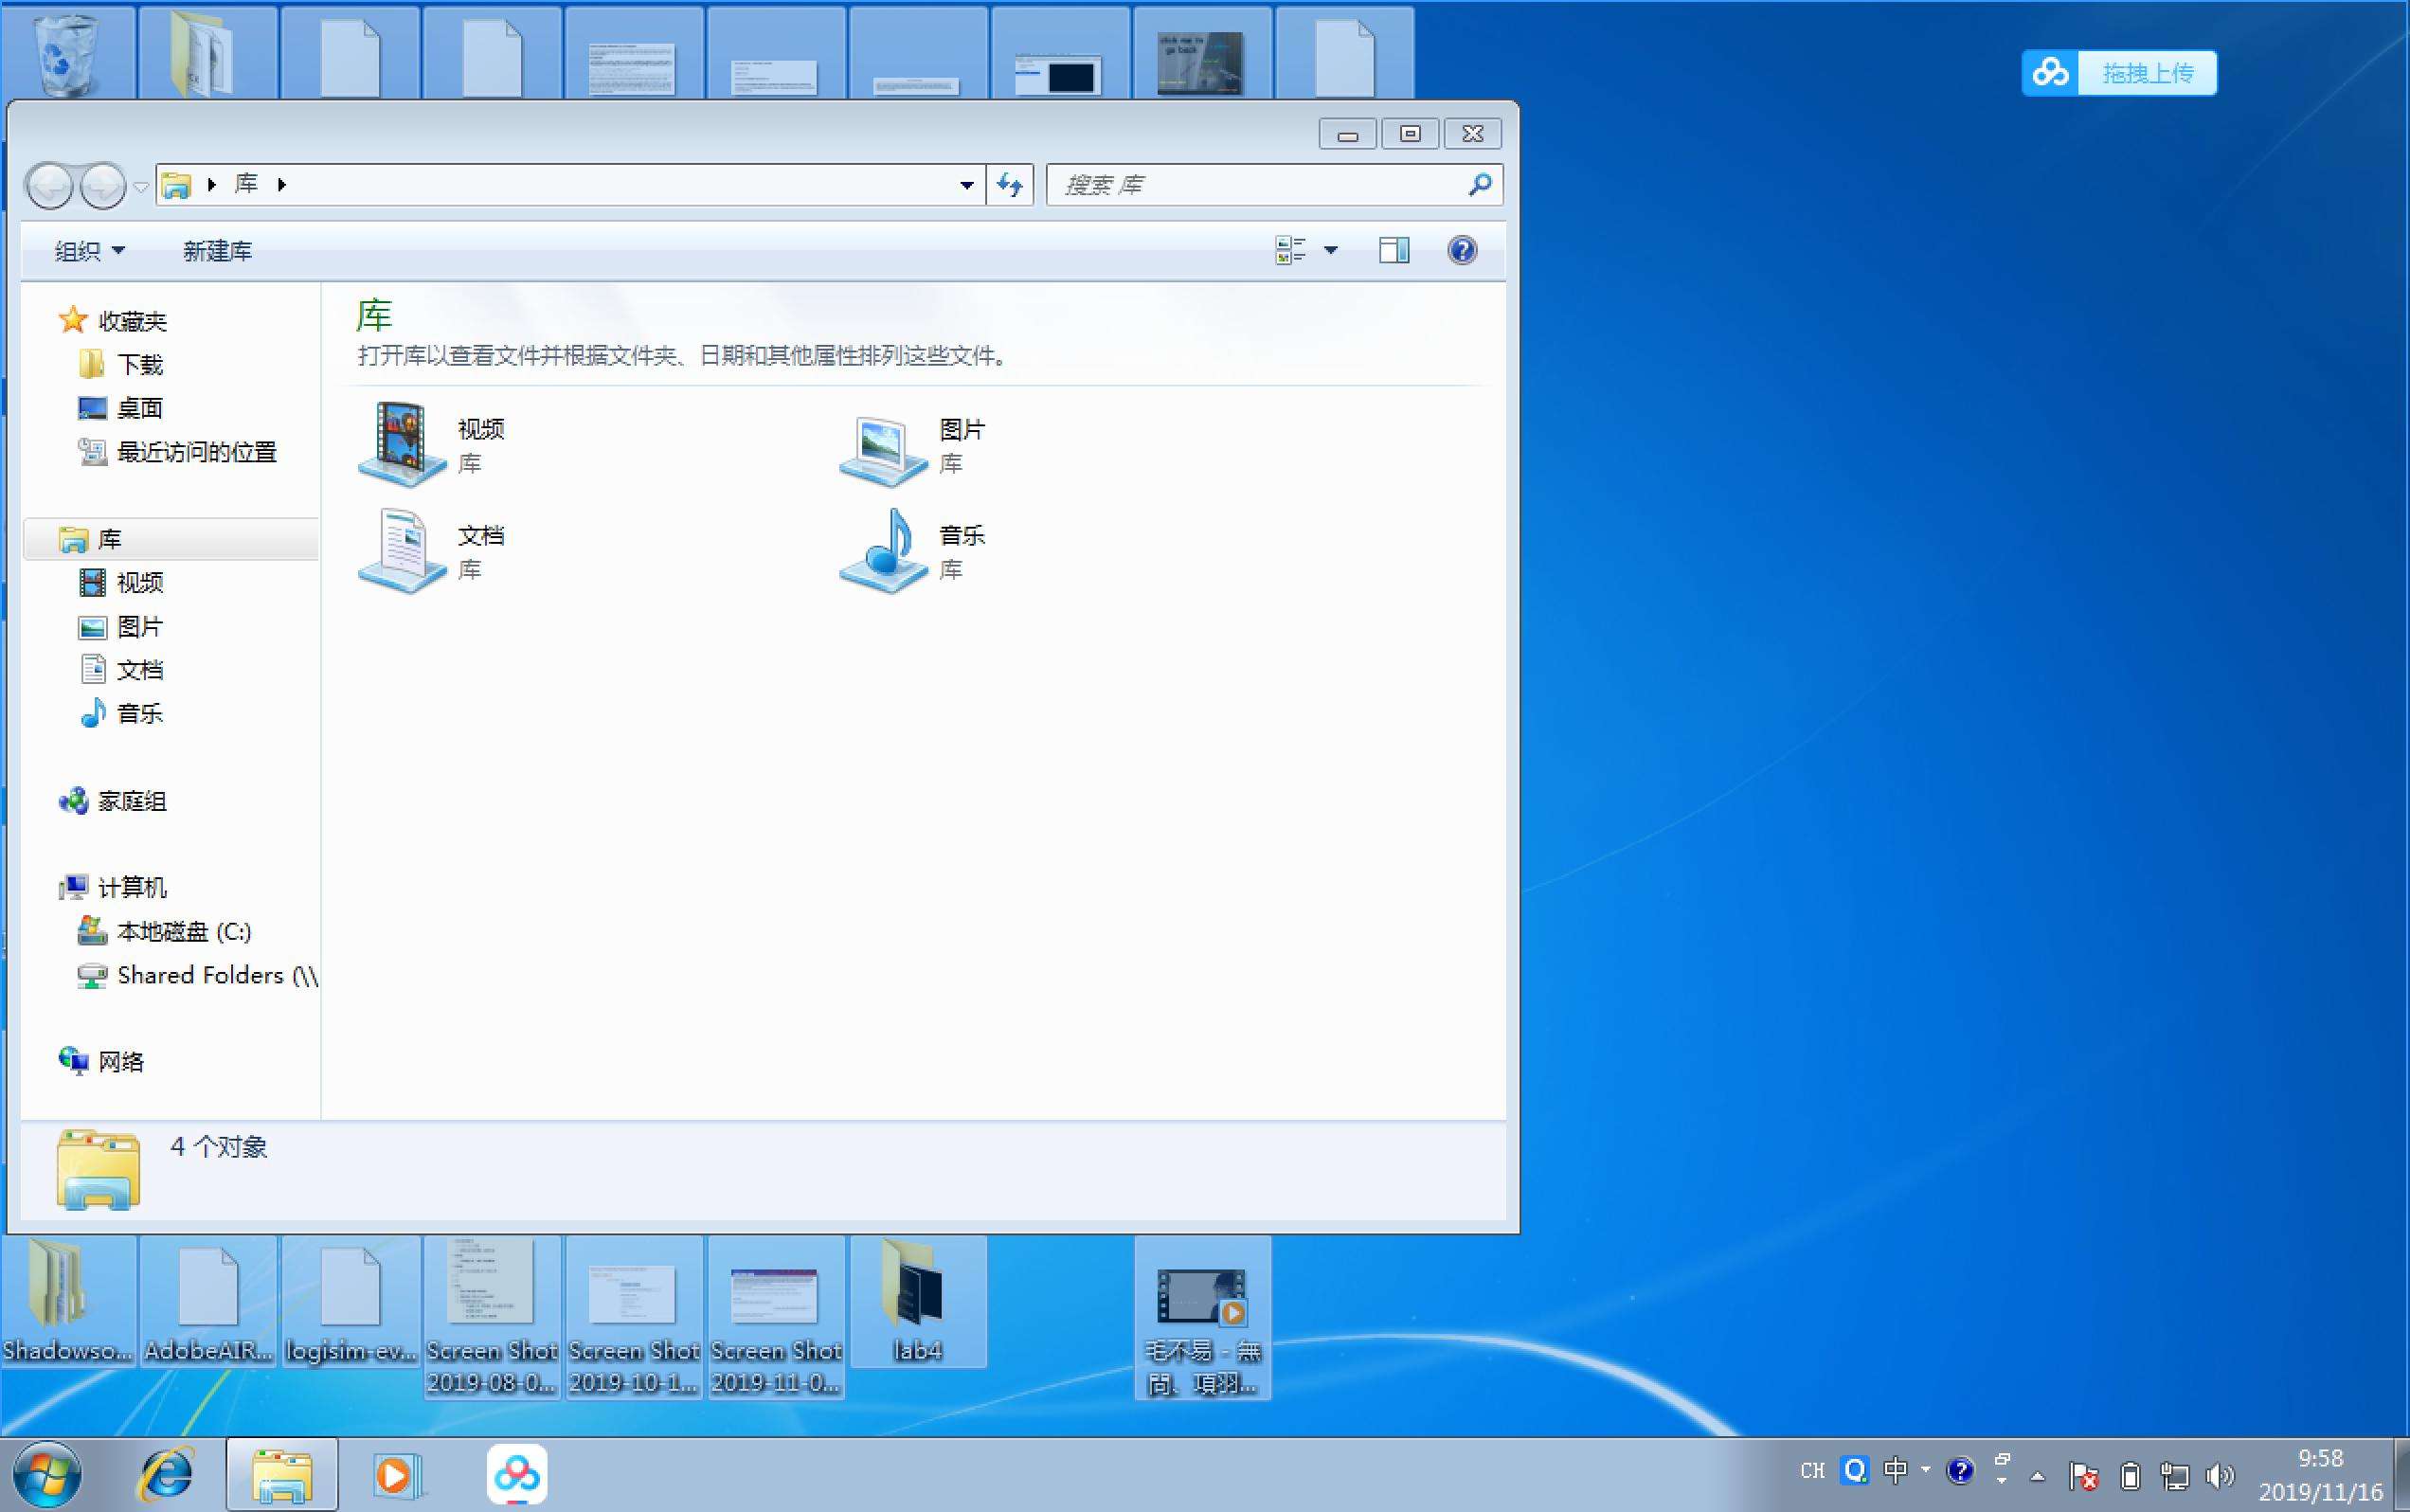Open 家庭组 in the navigation sidebar
2410x1512 pixels.
click(x=113, y=801)
